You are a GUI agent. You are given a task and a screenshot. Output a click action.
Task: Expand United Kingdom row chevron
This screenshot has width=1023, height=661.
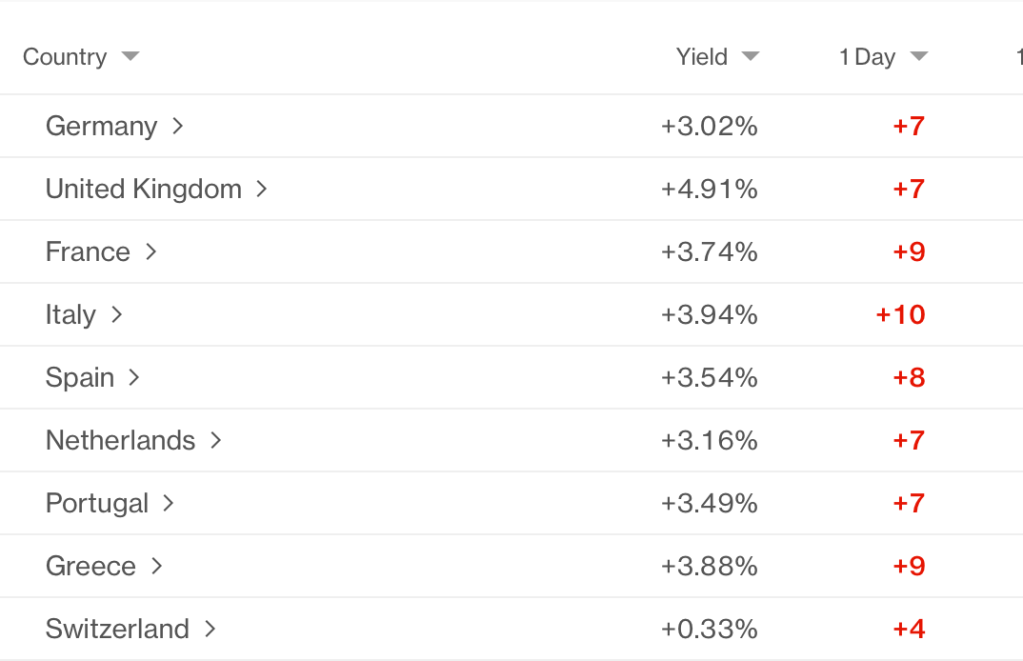coord(262,189)
